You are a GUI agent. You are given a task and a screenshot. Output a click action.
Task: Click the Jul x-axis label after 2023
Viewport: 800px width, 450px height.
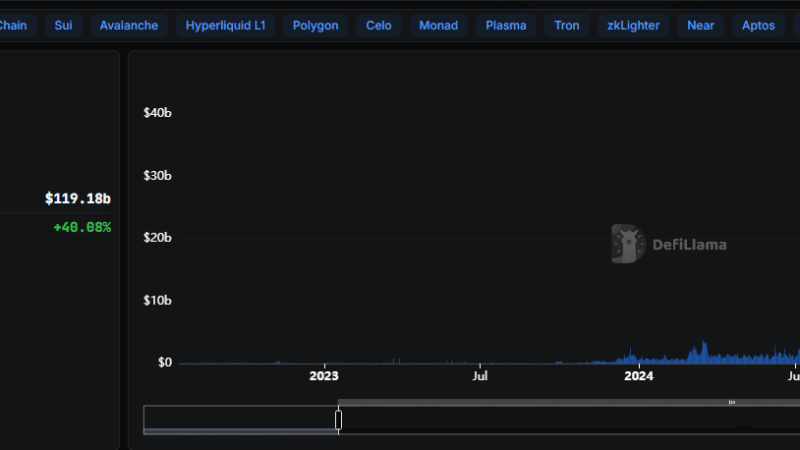[480, 376]
